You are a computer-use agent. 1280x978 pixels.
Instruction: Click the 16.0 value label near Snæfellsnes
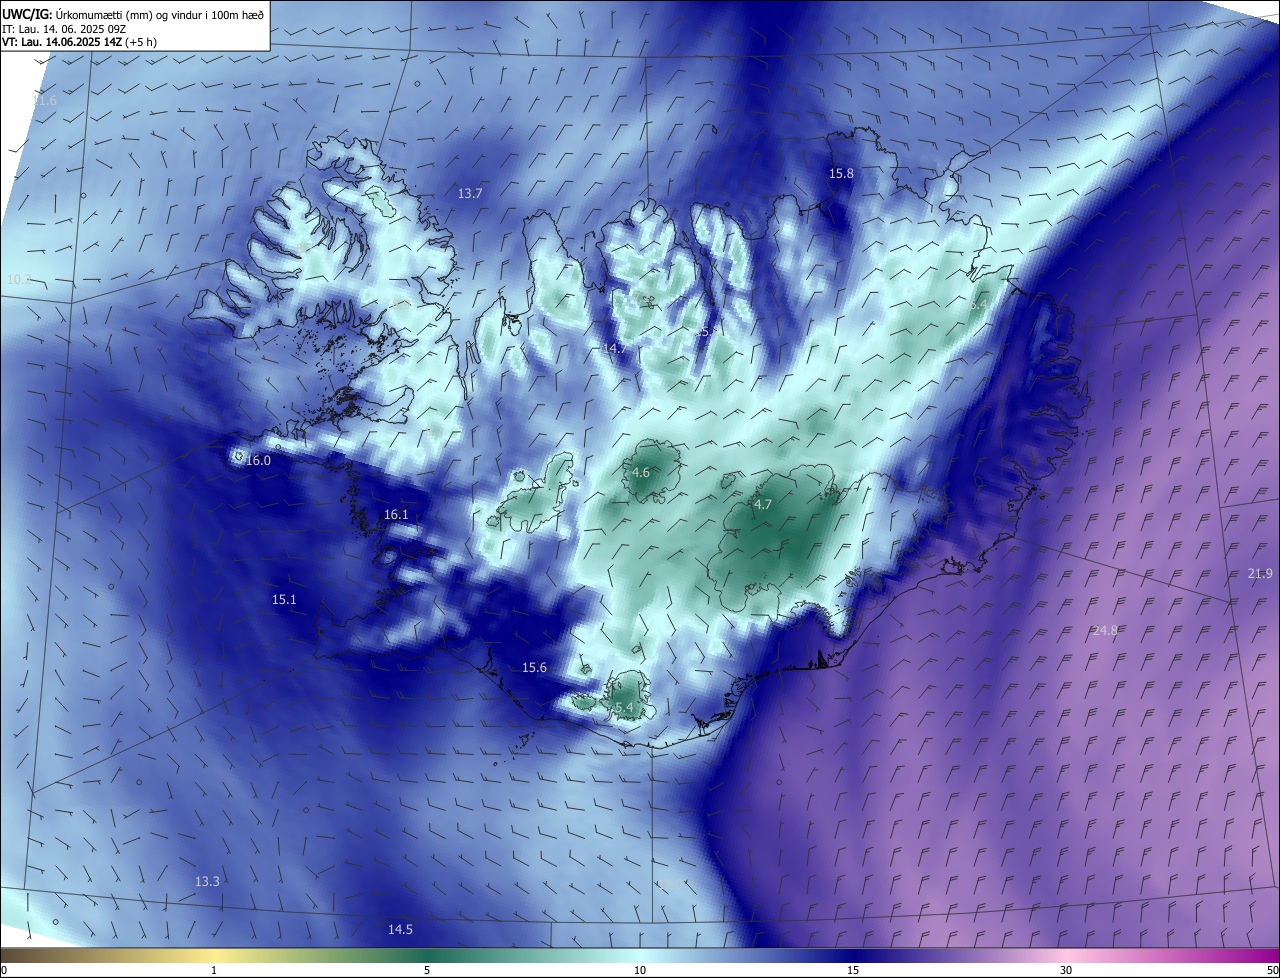258,461
